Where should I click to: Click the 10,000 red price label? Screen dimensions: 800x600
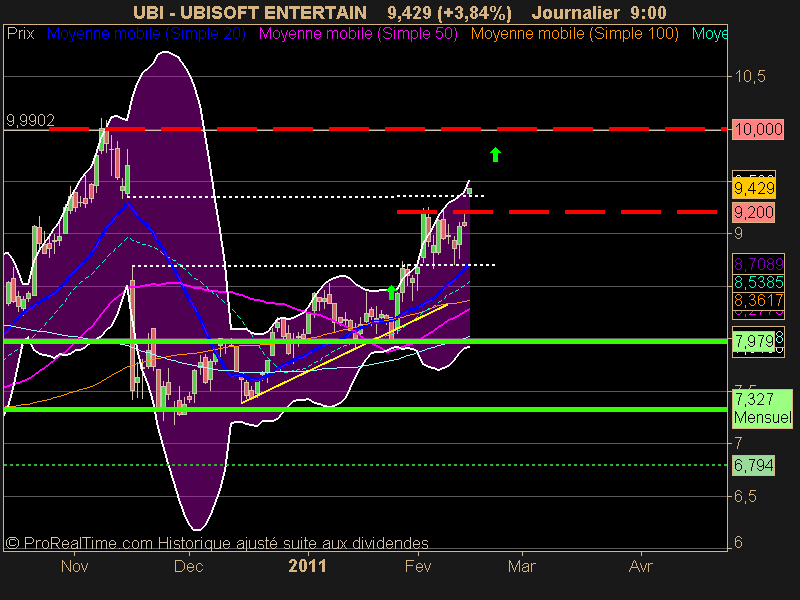pyautogui.click(x=758, y=129)
